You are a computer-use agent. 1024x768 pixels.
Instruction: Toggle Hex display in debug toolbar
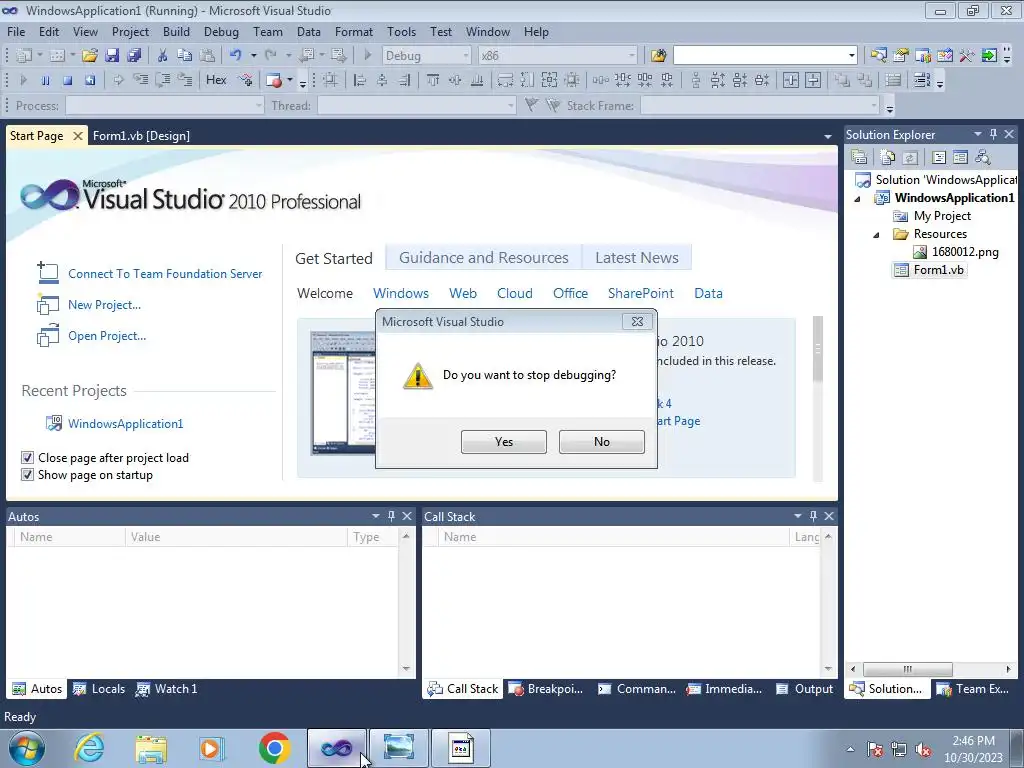(x=216, y=80)
